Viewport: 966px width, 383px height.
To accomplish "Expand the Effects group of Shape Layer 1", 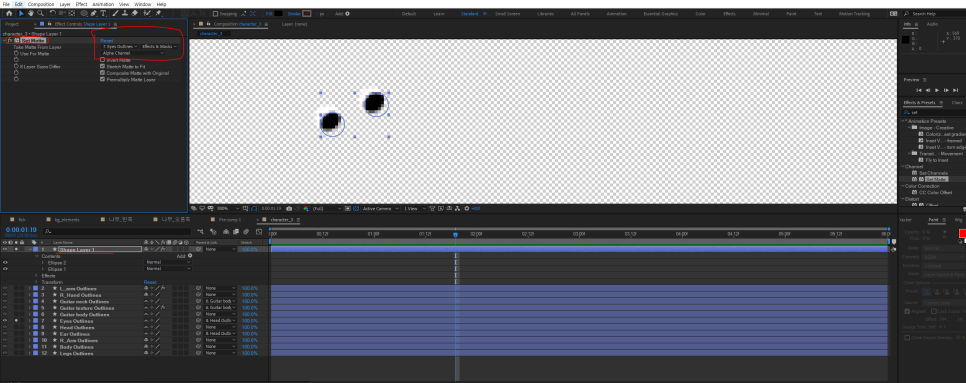I will tap(37, 276).
